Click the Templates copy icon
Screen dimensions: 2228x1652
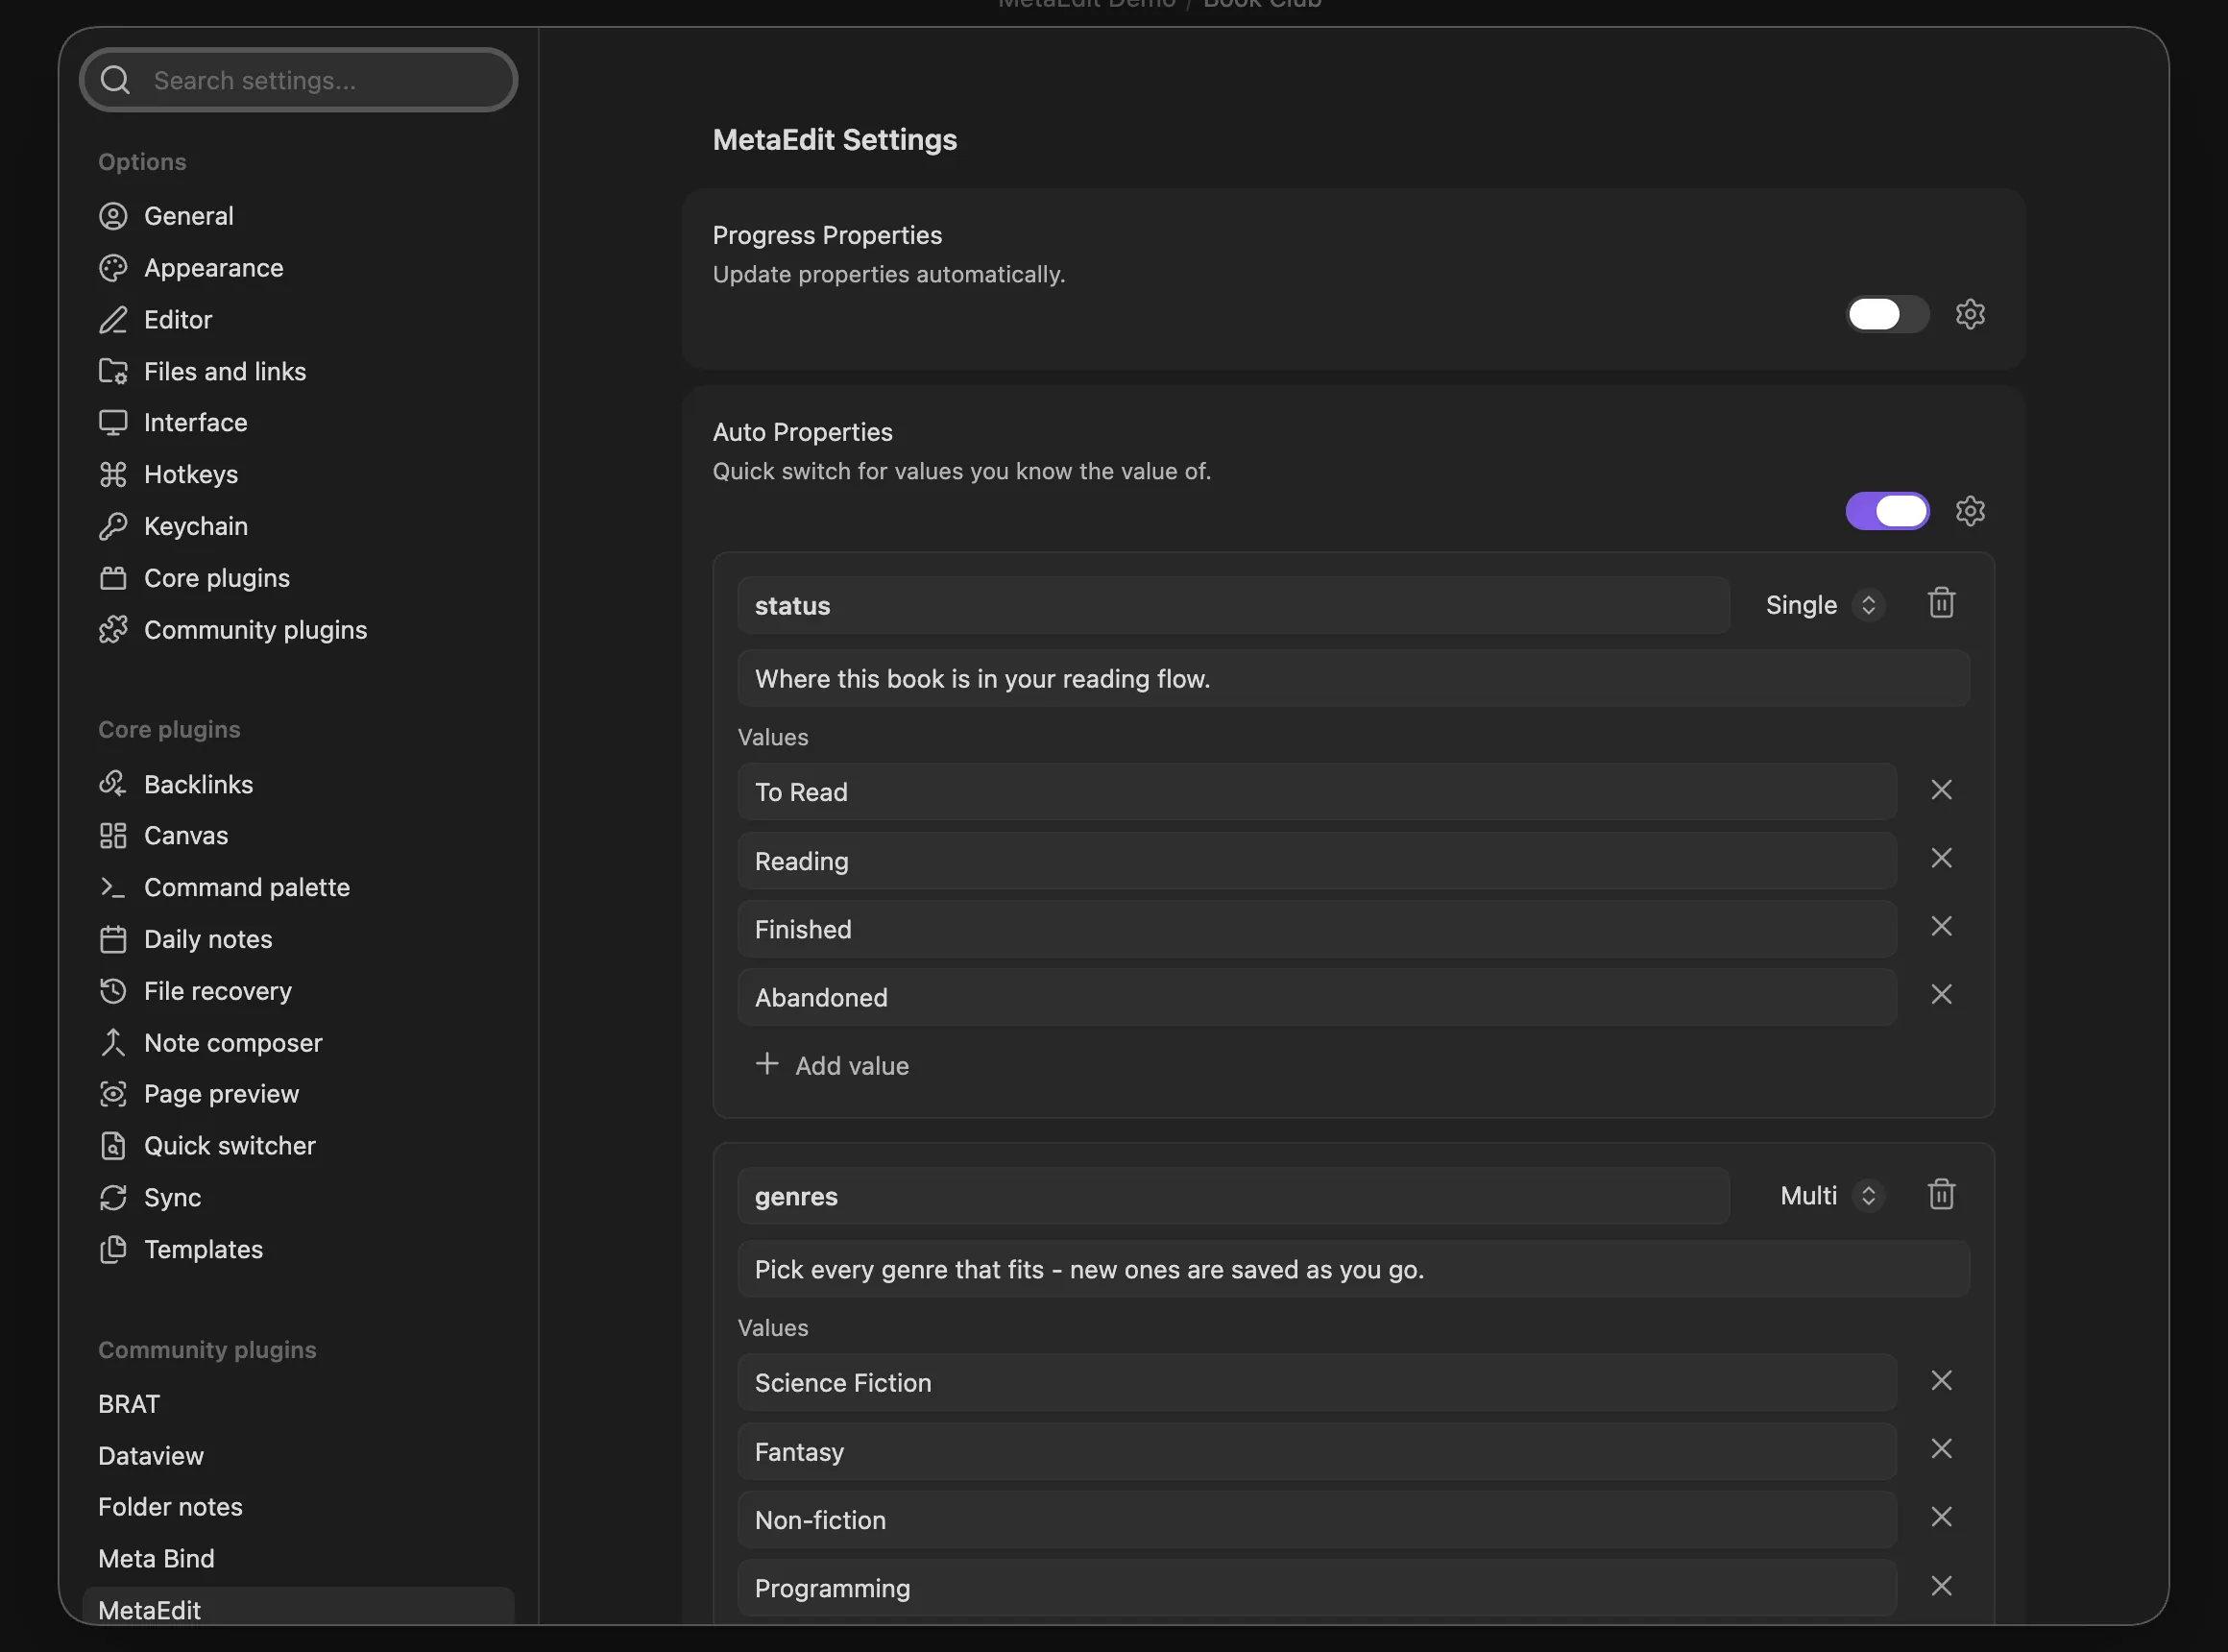pos(113,1249)
